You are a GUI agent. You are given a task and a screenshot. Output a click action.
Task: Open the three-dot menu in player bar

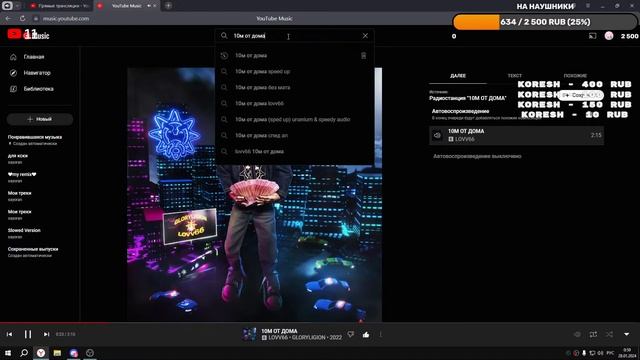pos(380,335)
